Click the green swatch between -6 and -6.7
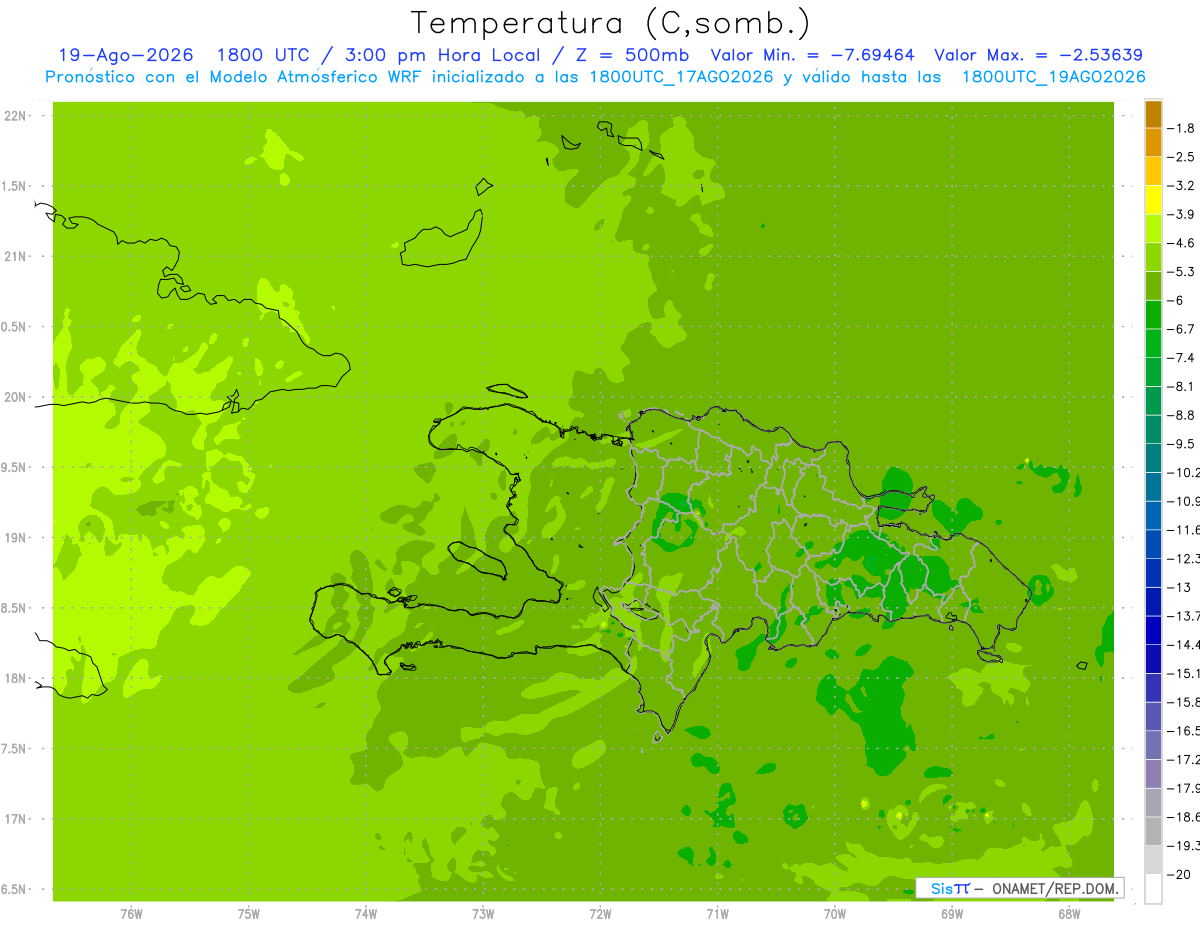 click(x=1153, y=314)
